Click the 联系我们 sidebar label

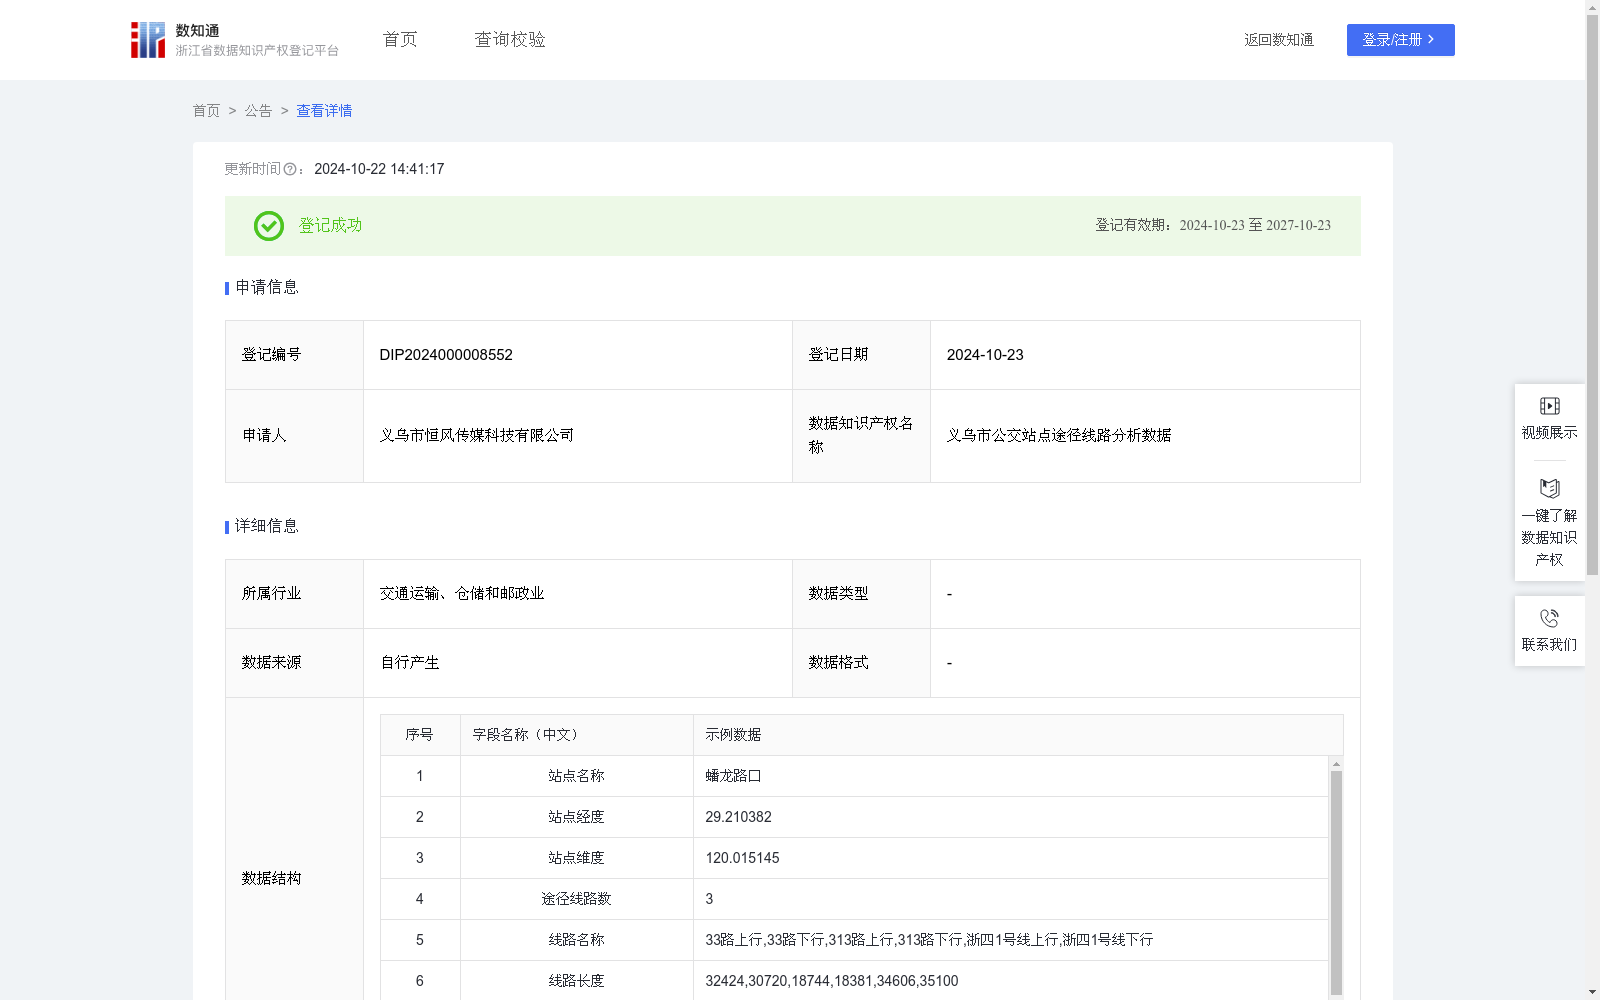coord(1550,645)
